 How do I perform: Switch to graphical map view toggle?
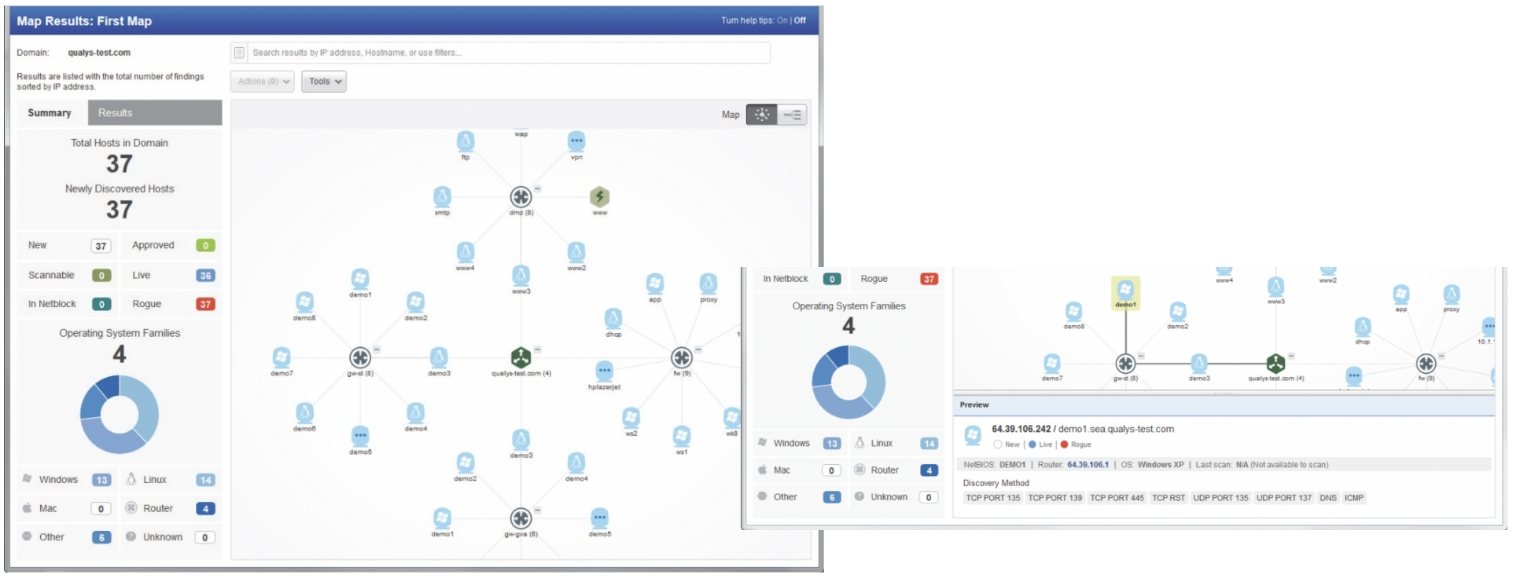762,115
